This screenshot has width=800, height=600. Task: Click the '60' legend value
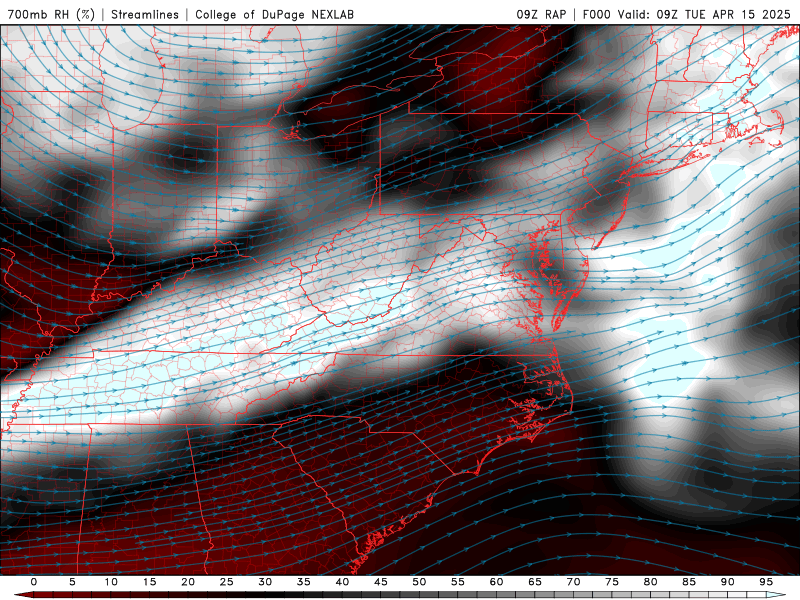pos(496,582)
